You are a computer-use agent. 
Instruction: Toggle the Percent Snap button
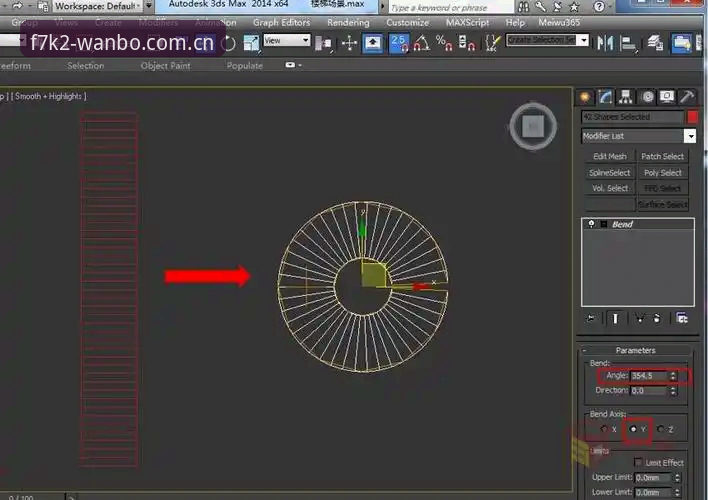tap(444, 43)
